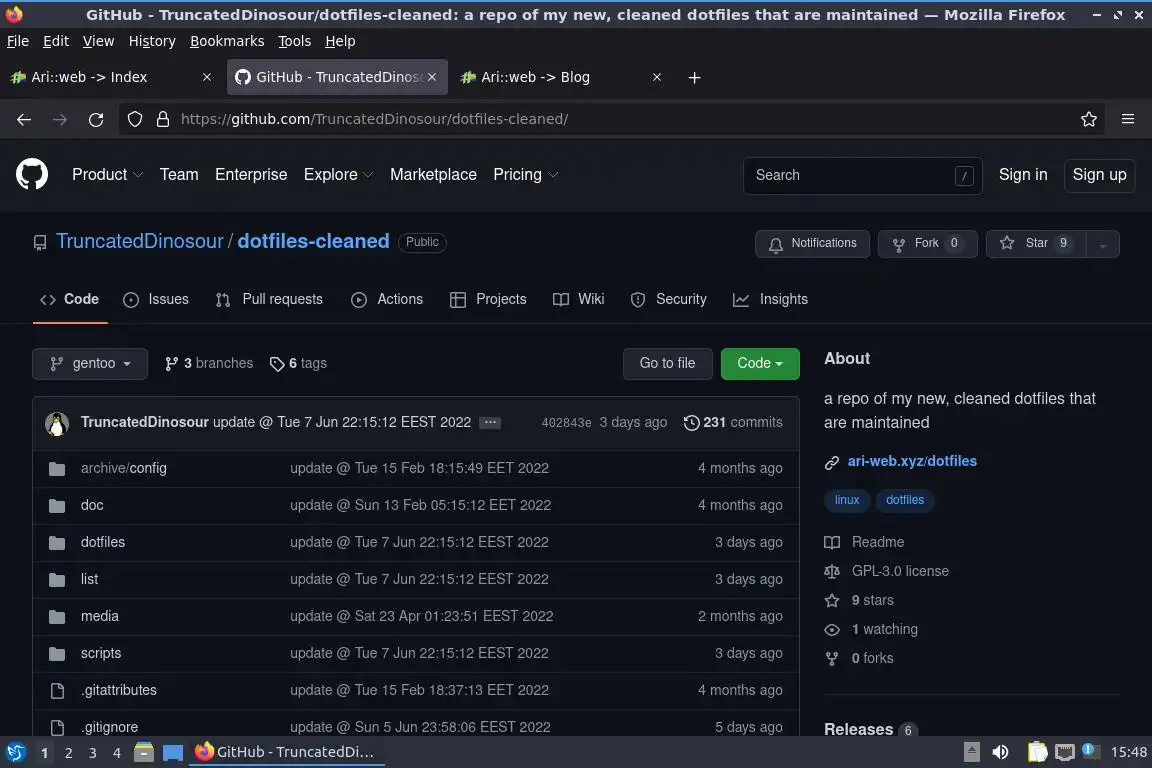Click the show desktop taskbar icon
1152x768 pixels.
(173, 752)
